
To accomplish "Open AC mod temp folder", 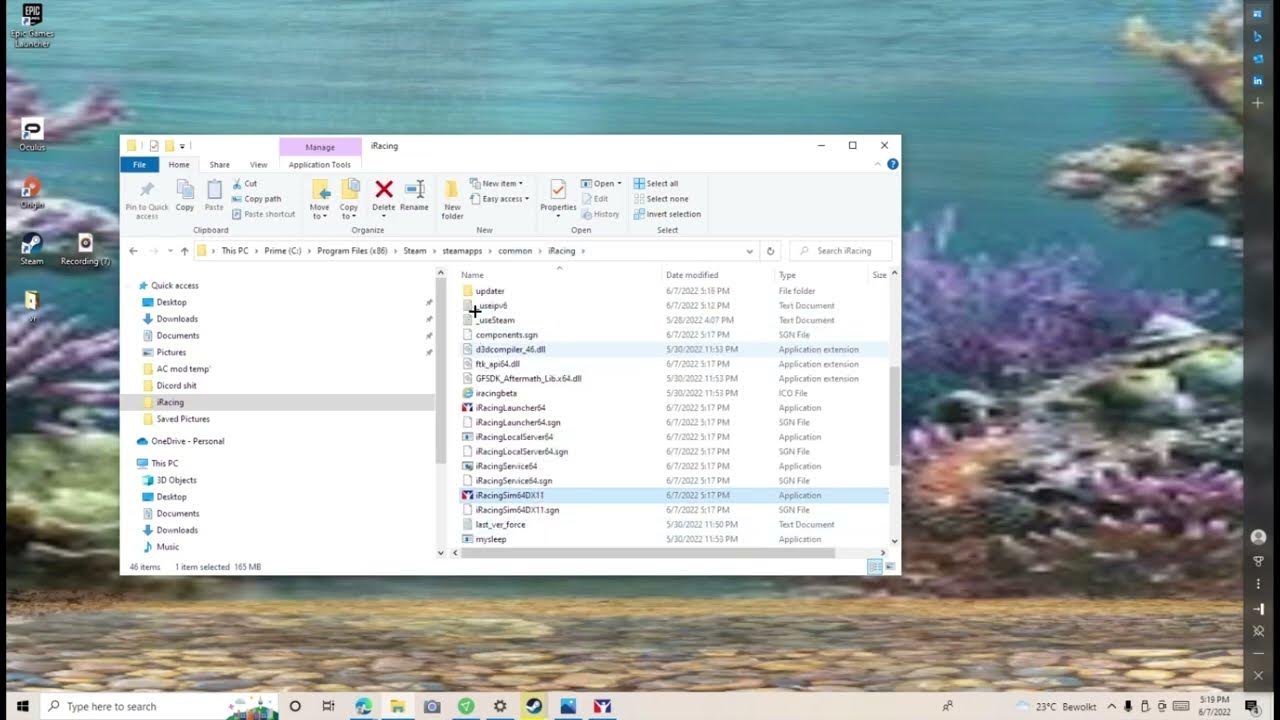I will tap(183, 369).
